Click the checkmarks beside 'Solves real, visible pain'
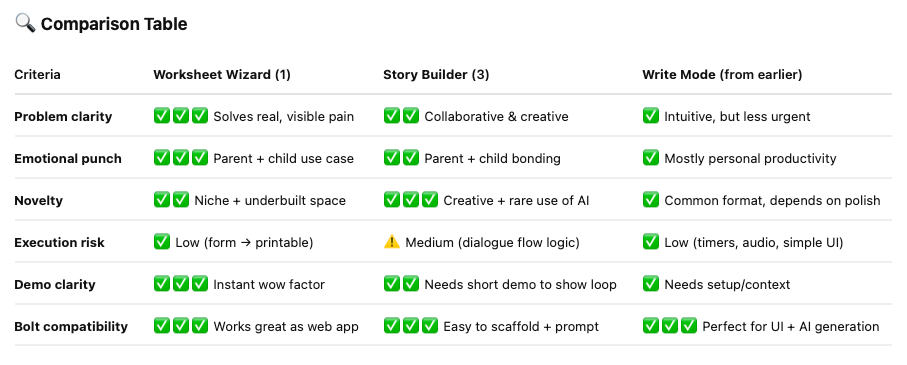 click(x=181, y=116)
